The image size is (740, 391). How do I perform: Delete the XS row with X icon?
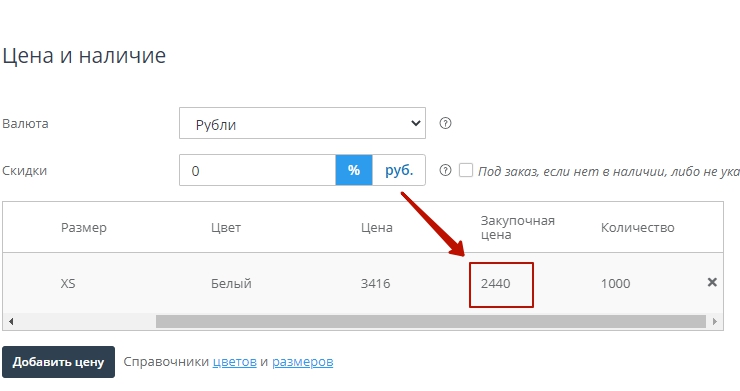[x=712, y=282]
